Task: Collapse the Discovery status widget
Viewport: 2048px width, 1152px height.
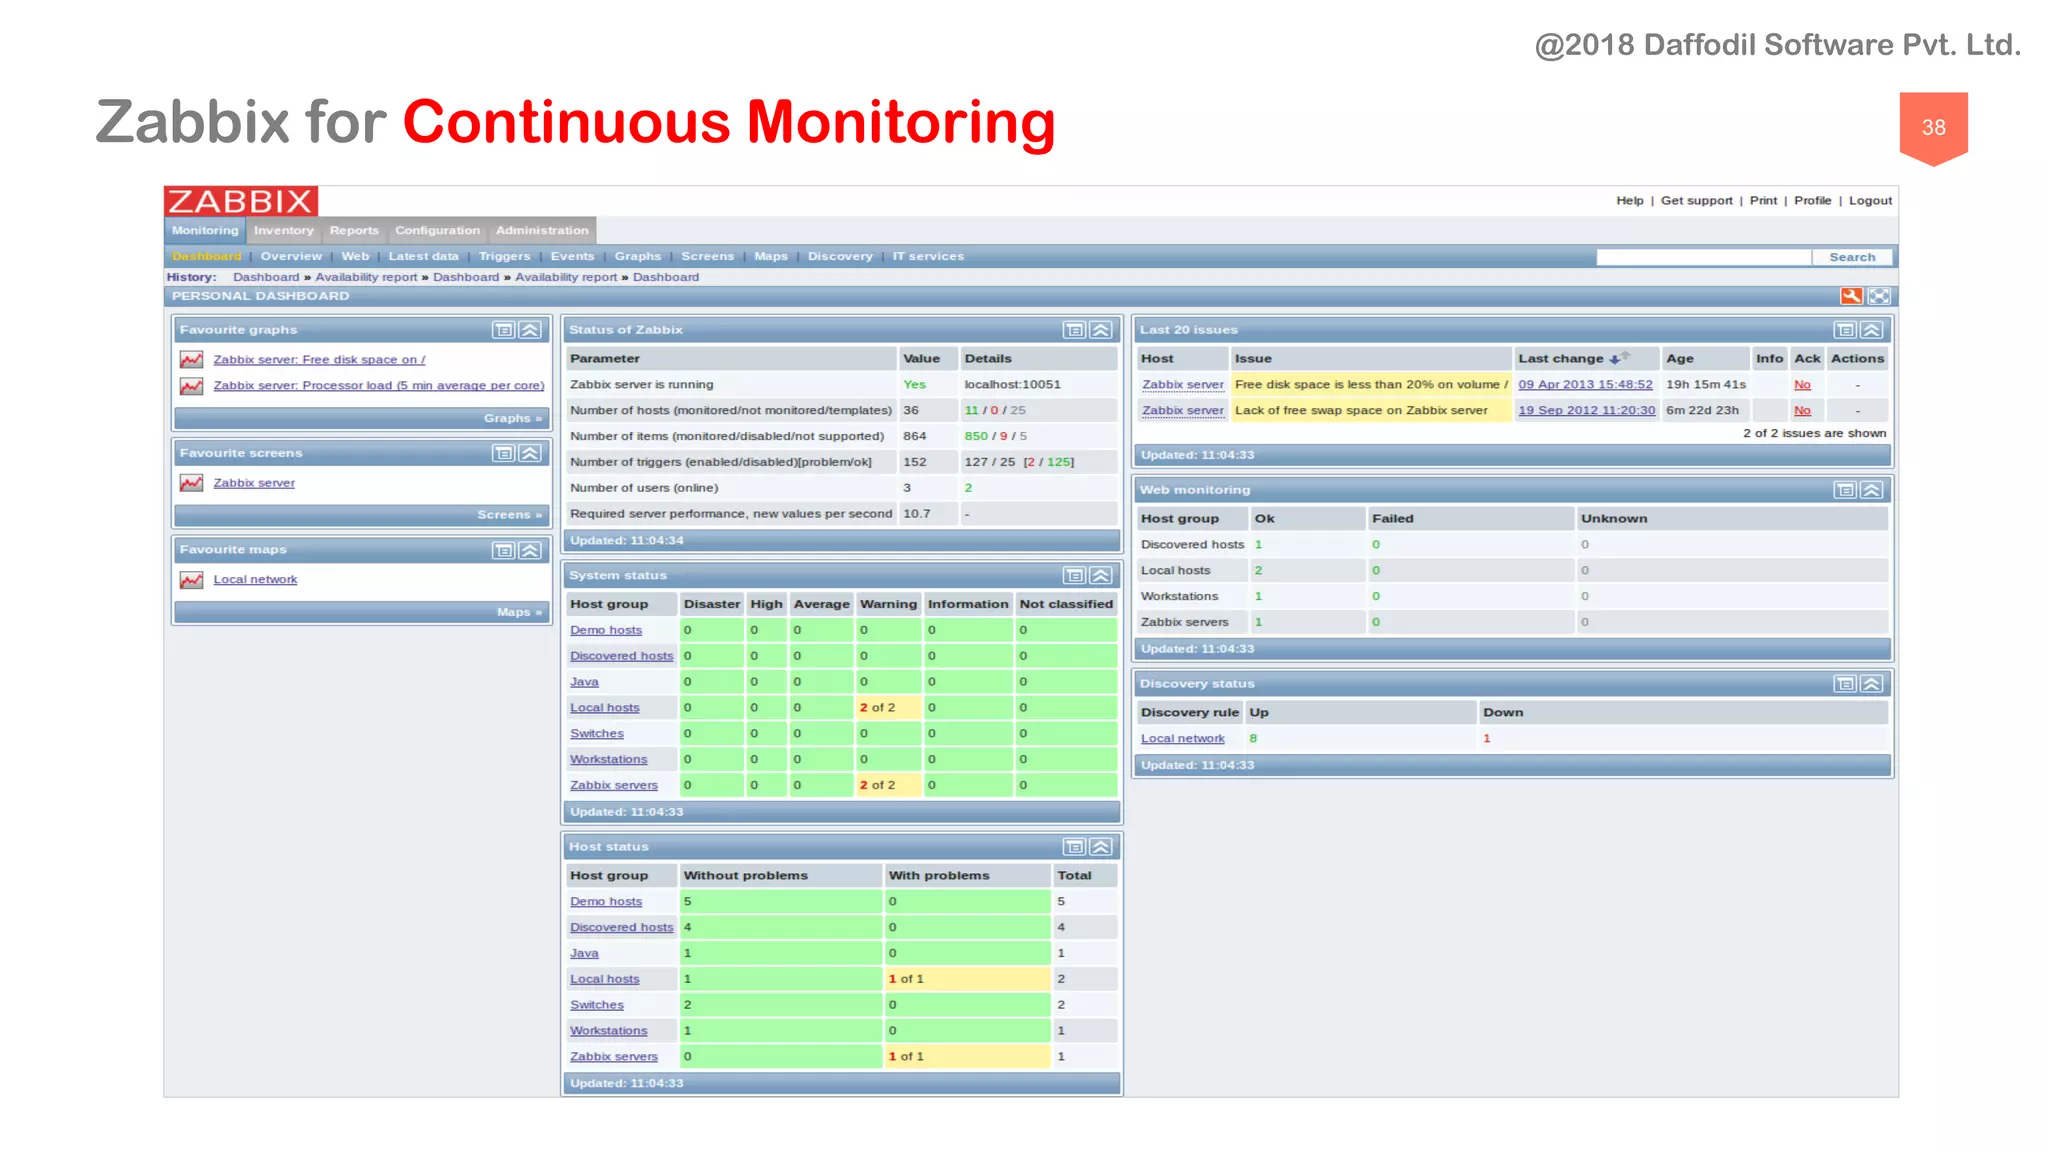Action: (x=1872, y=684)
